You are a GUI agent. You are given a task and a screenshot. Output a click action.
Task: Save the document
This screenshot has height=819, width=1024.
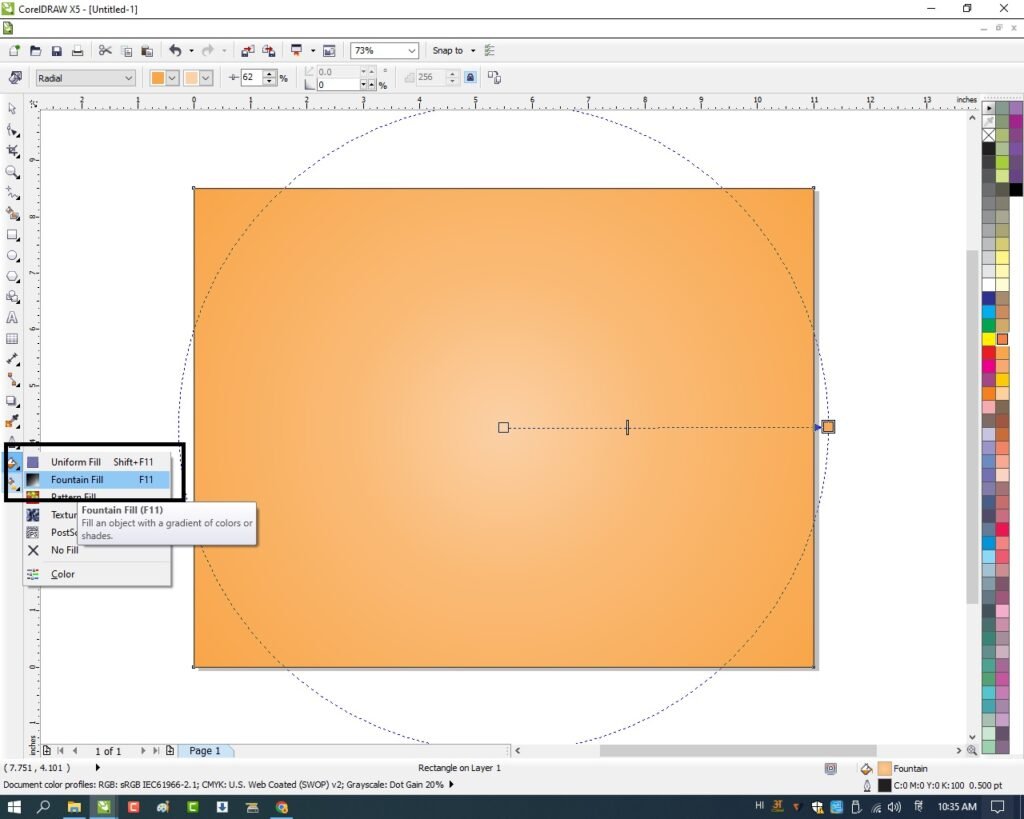tap(57, 51)
